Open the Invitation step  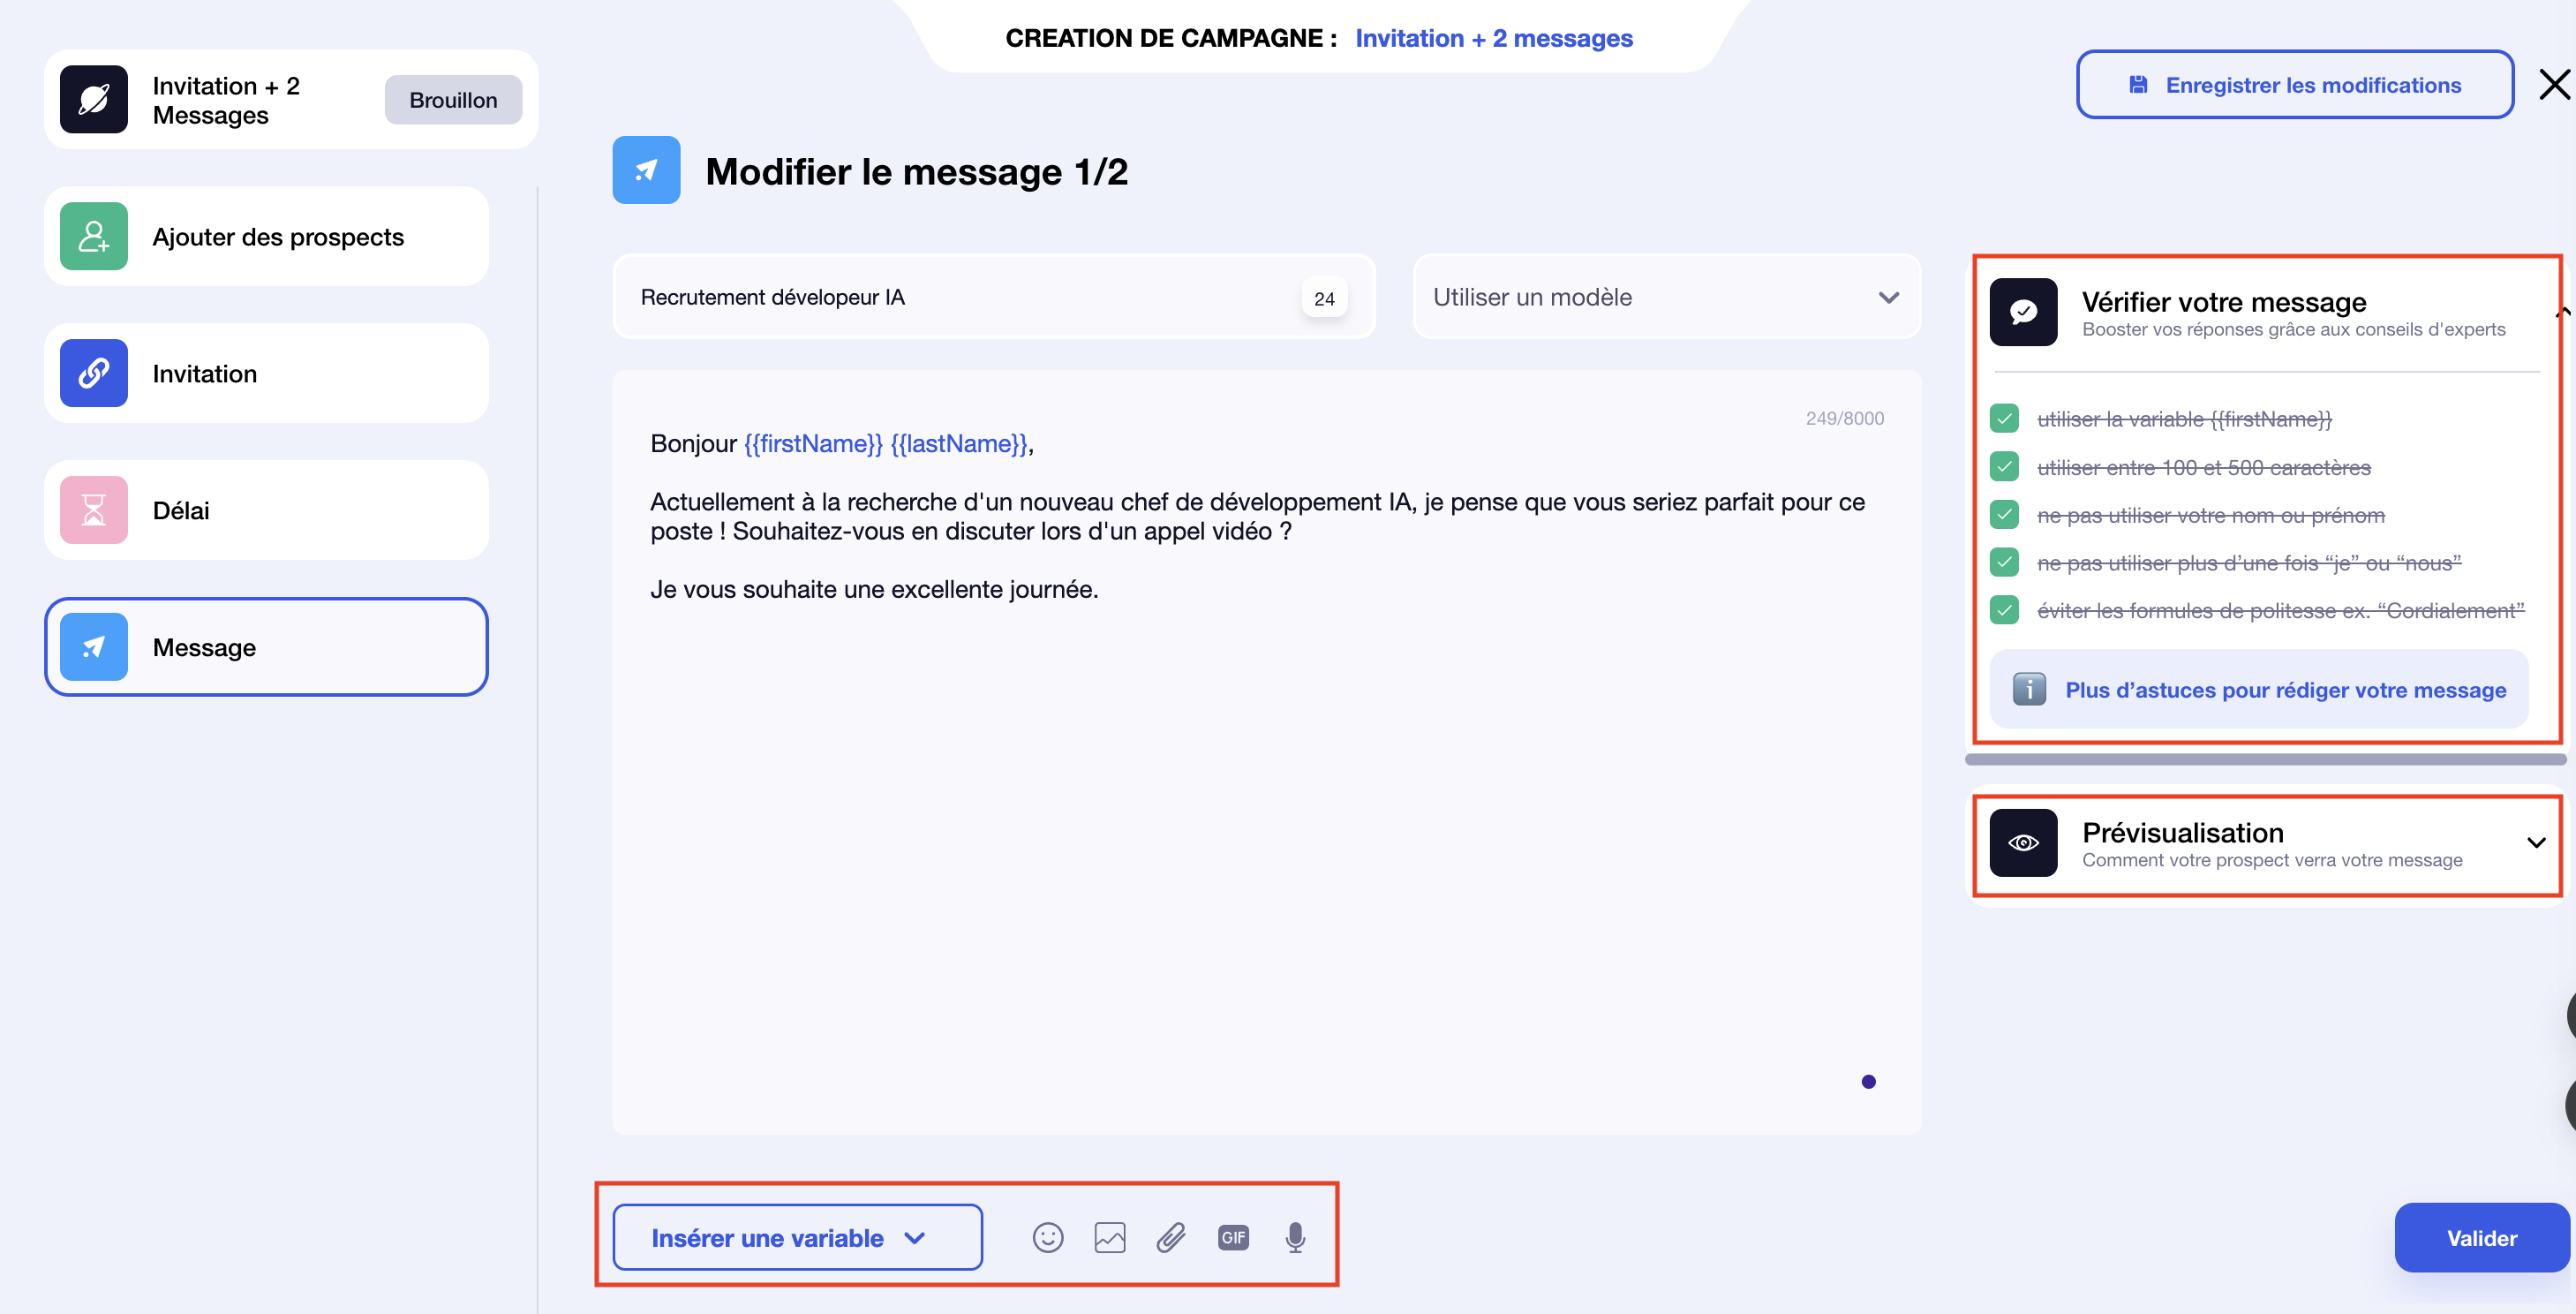coord(266,373)
